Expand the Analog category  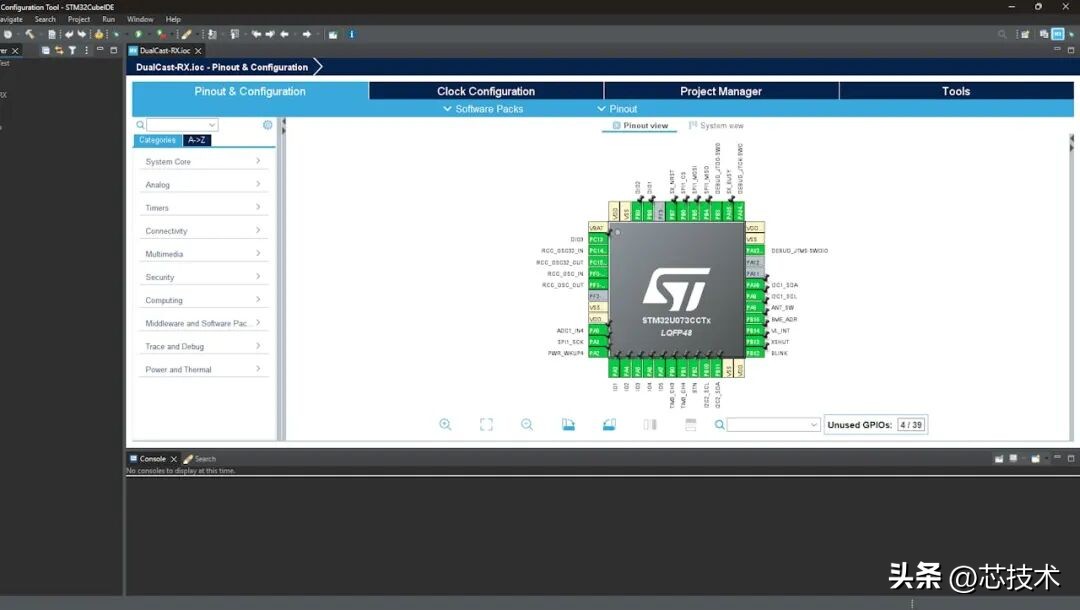pyautogui.click(x=202, y=185)
